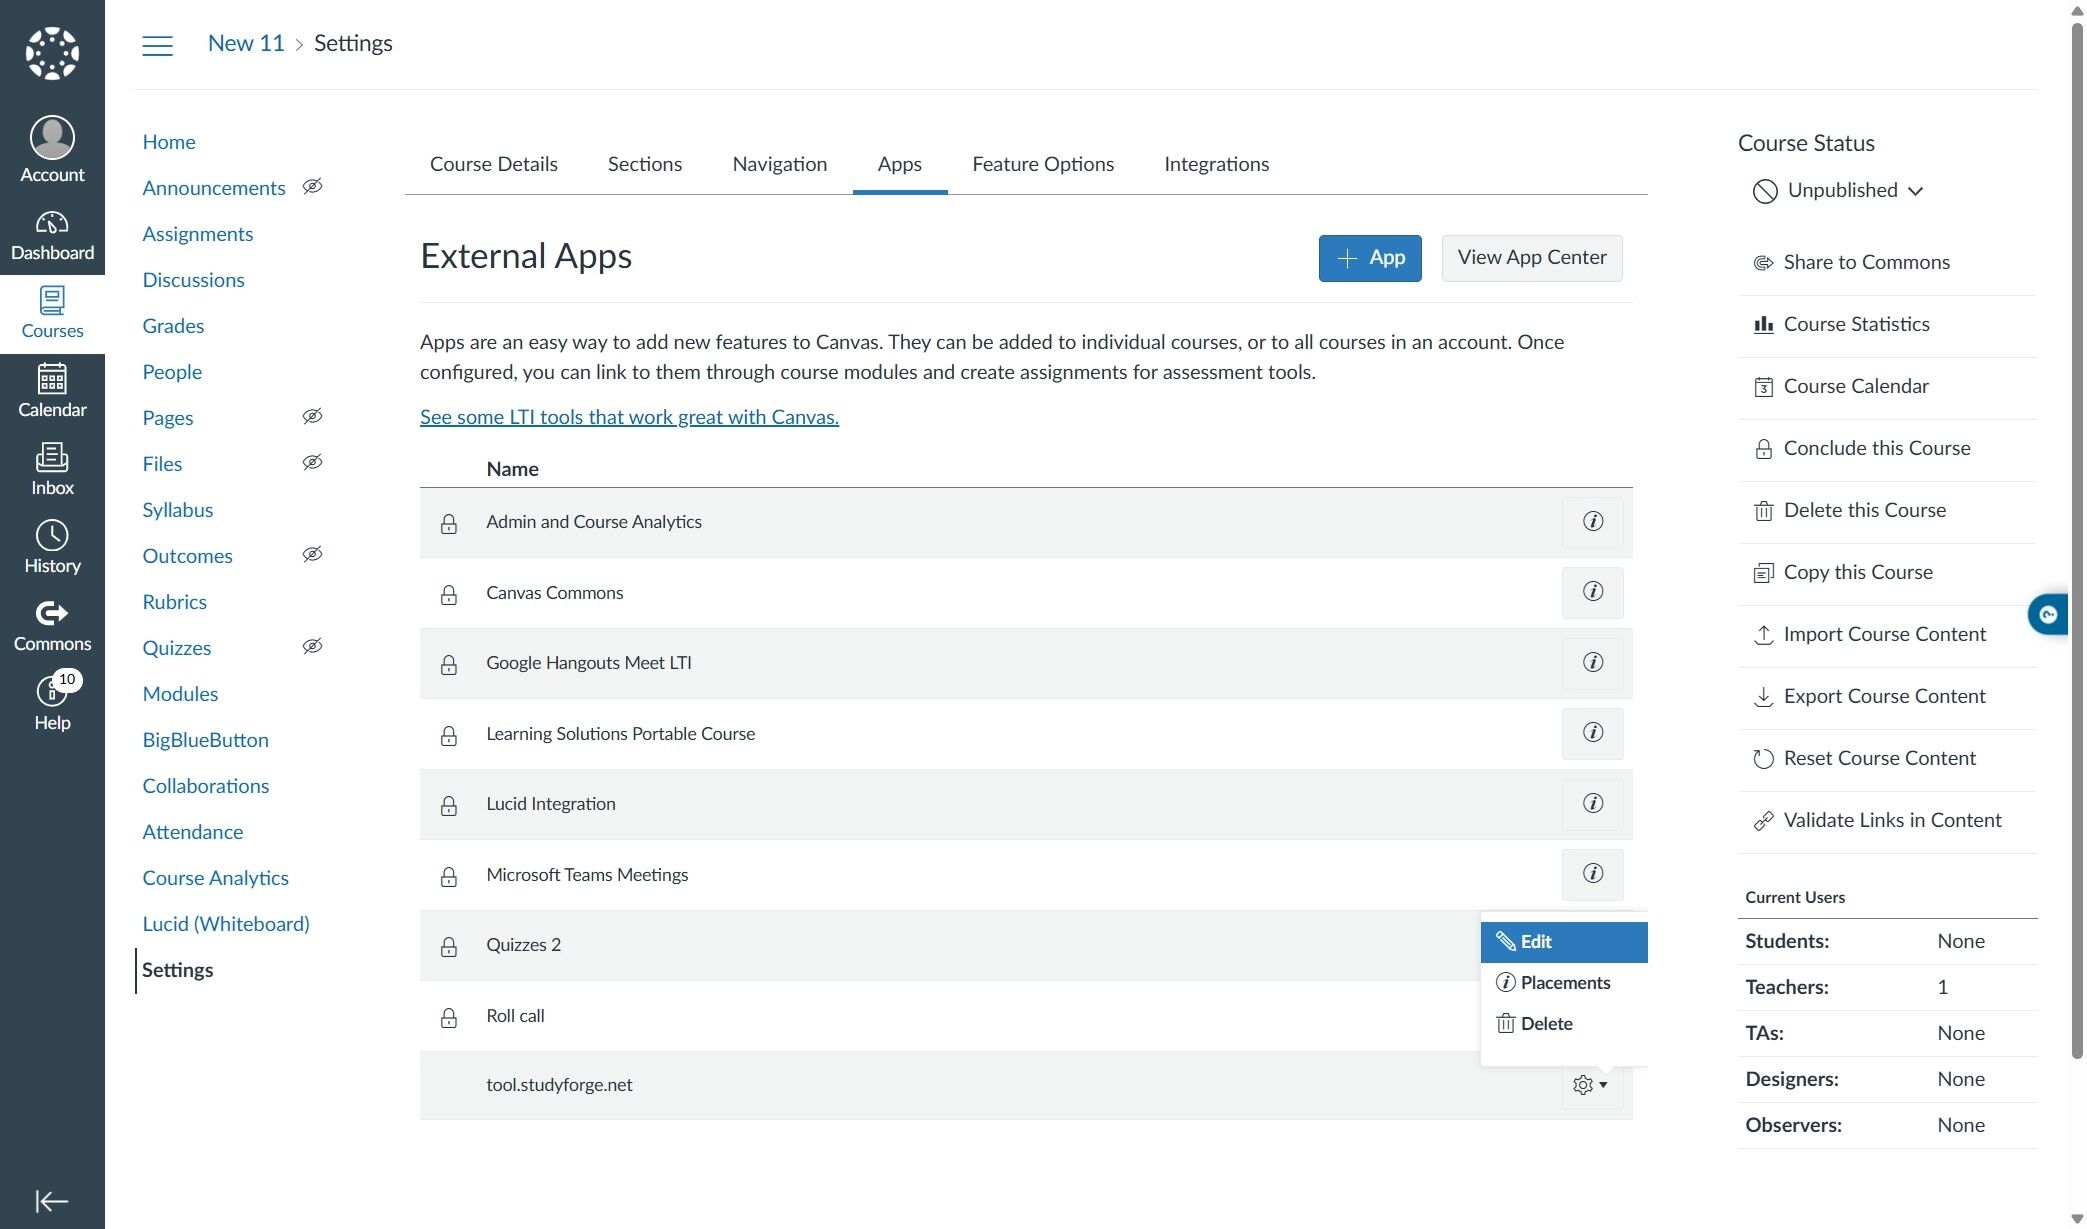Click the blue + App button
The height and width of the screenshot is (1229, 2087).
1369,258
